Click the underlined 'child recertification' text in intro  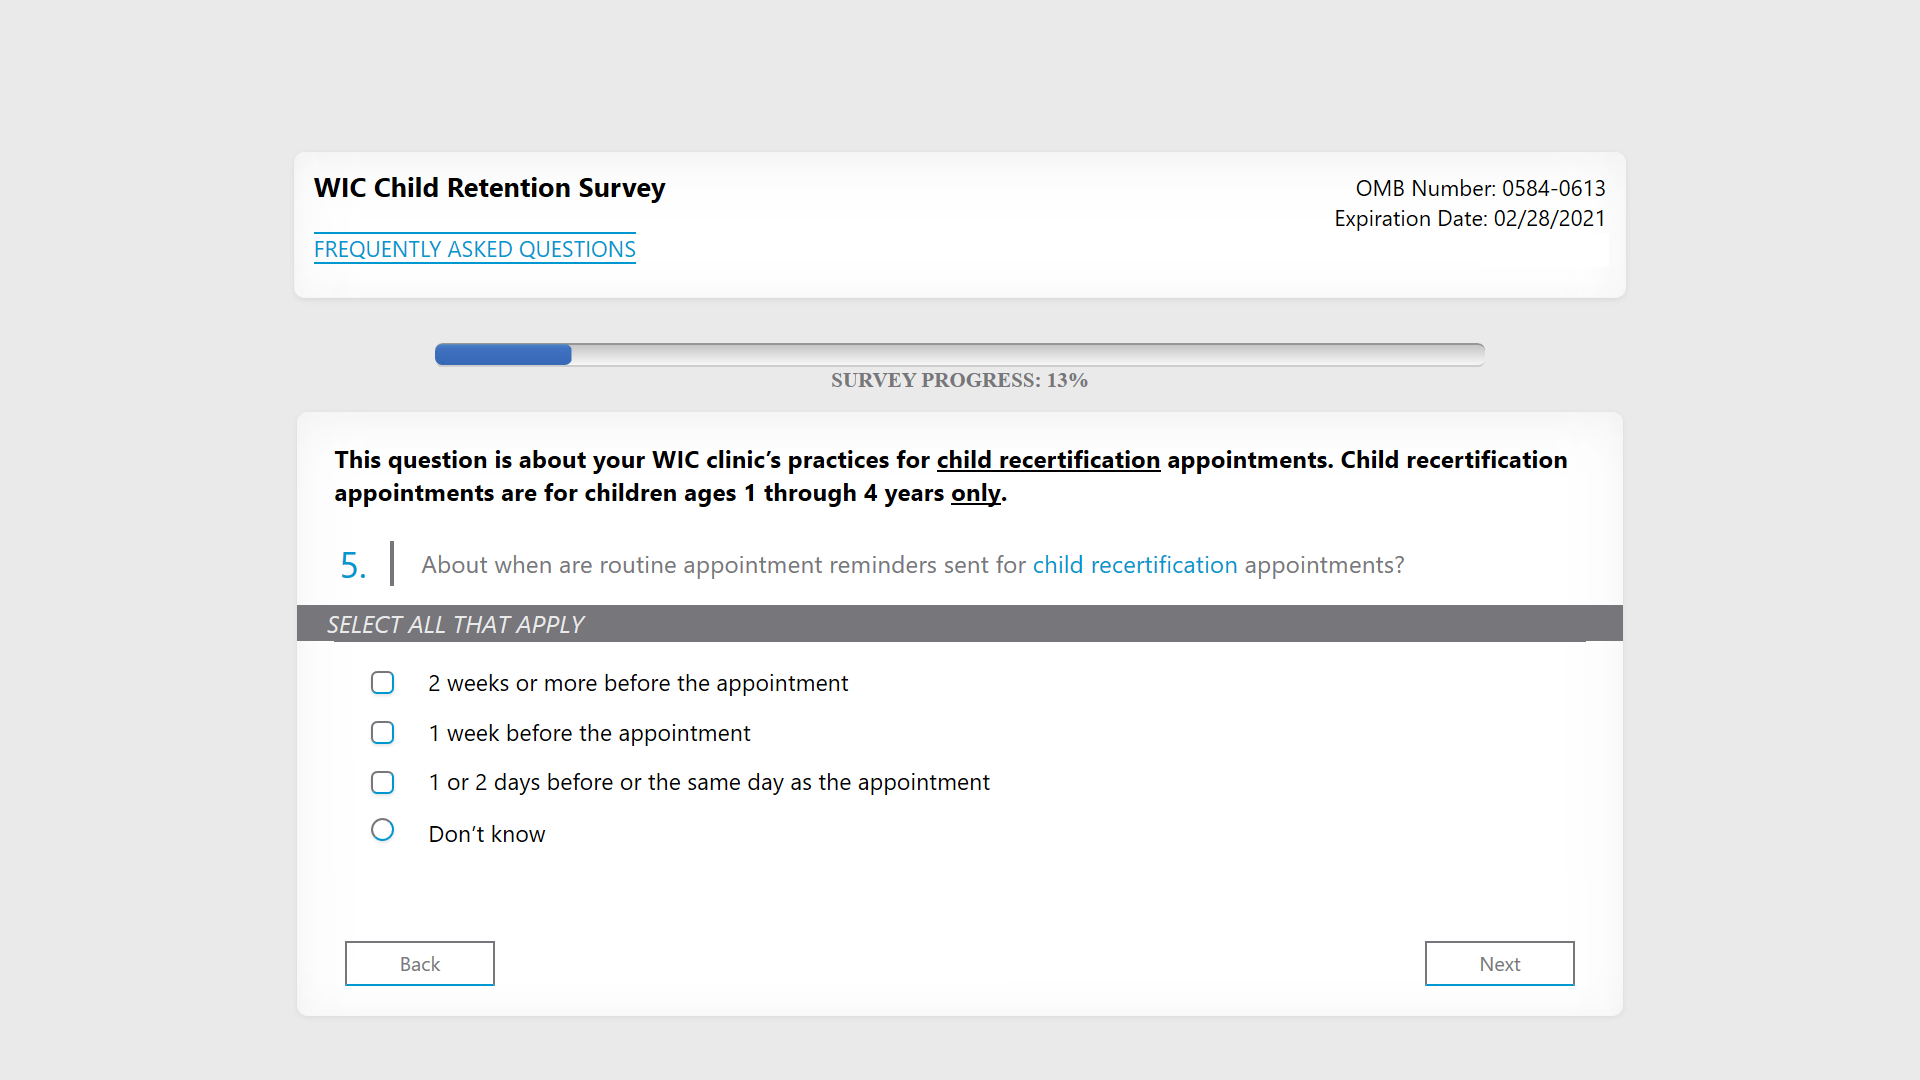click(x=1048, y=460)
